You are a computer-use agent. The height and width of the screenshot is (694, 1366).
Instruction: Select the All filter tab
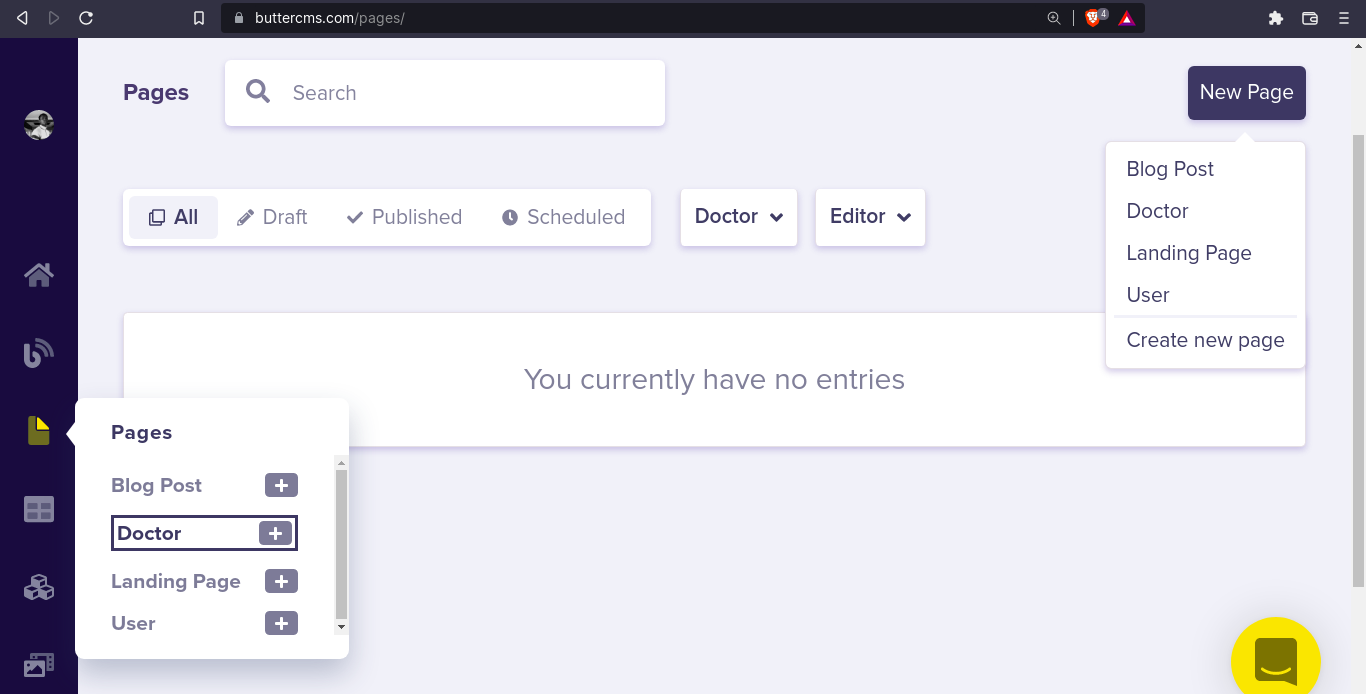[x=173, y=217]
